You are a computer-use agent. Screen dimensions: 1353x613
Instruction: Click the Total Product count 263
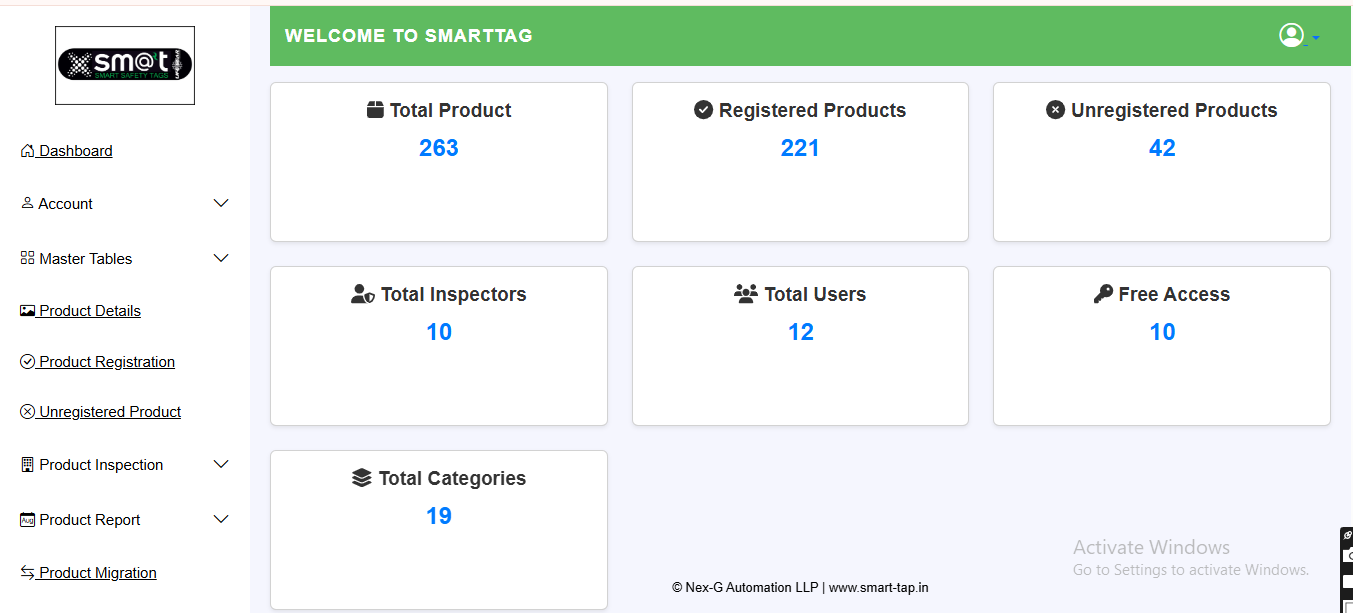coord(439,148)
